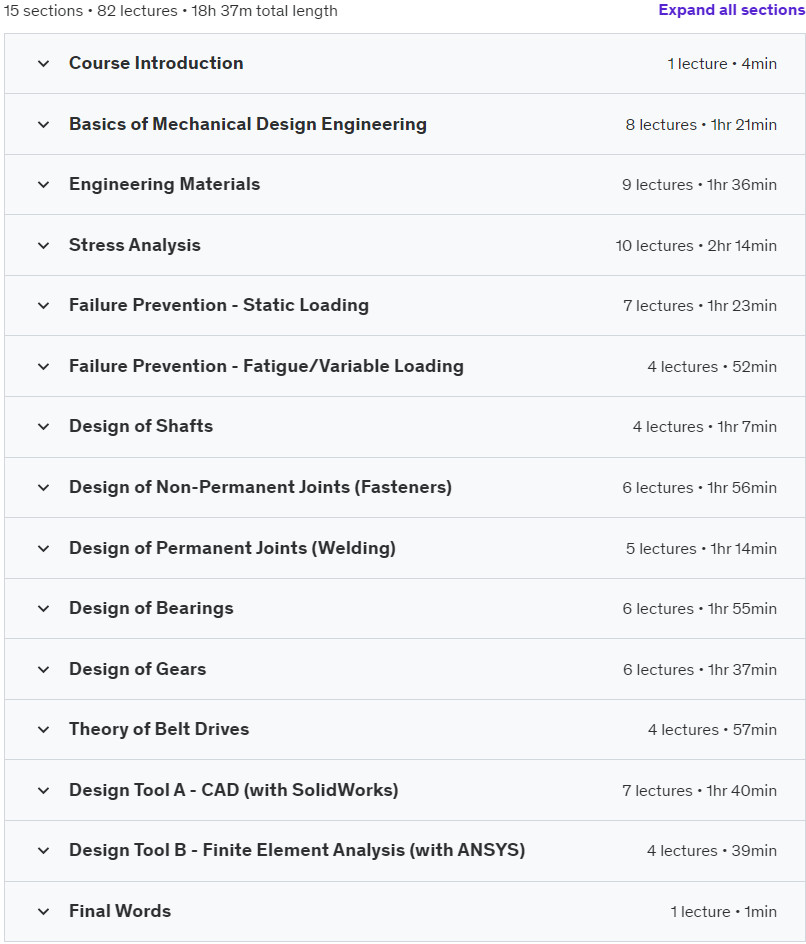Expand Design of Shafts chevron
806x944 pixels.
click(43, 427)
